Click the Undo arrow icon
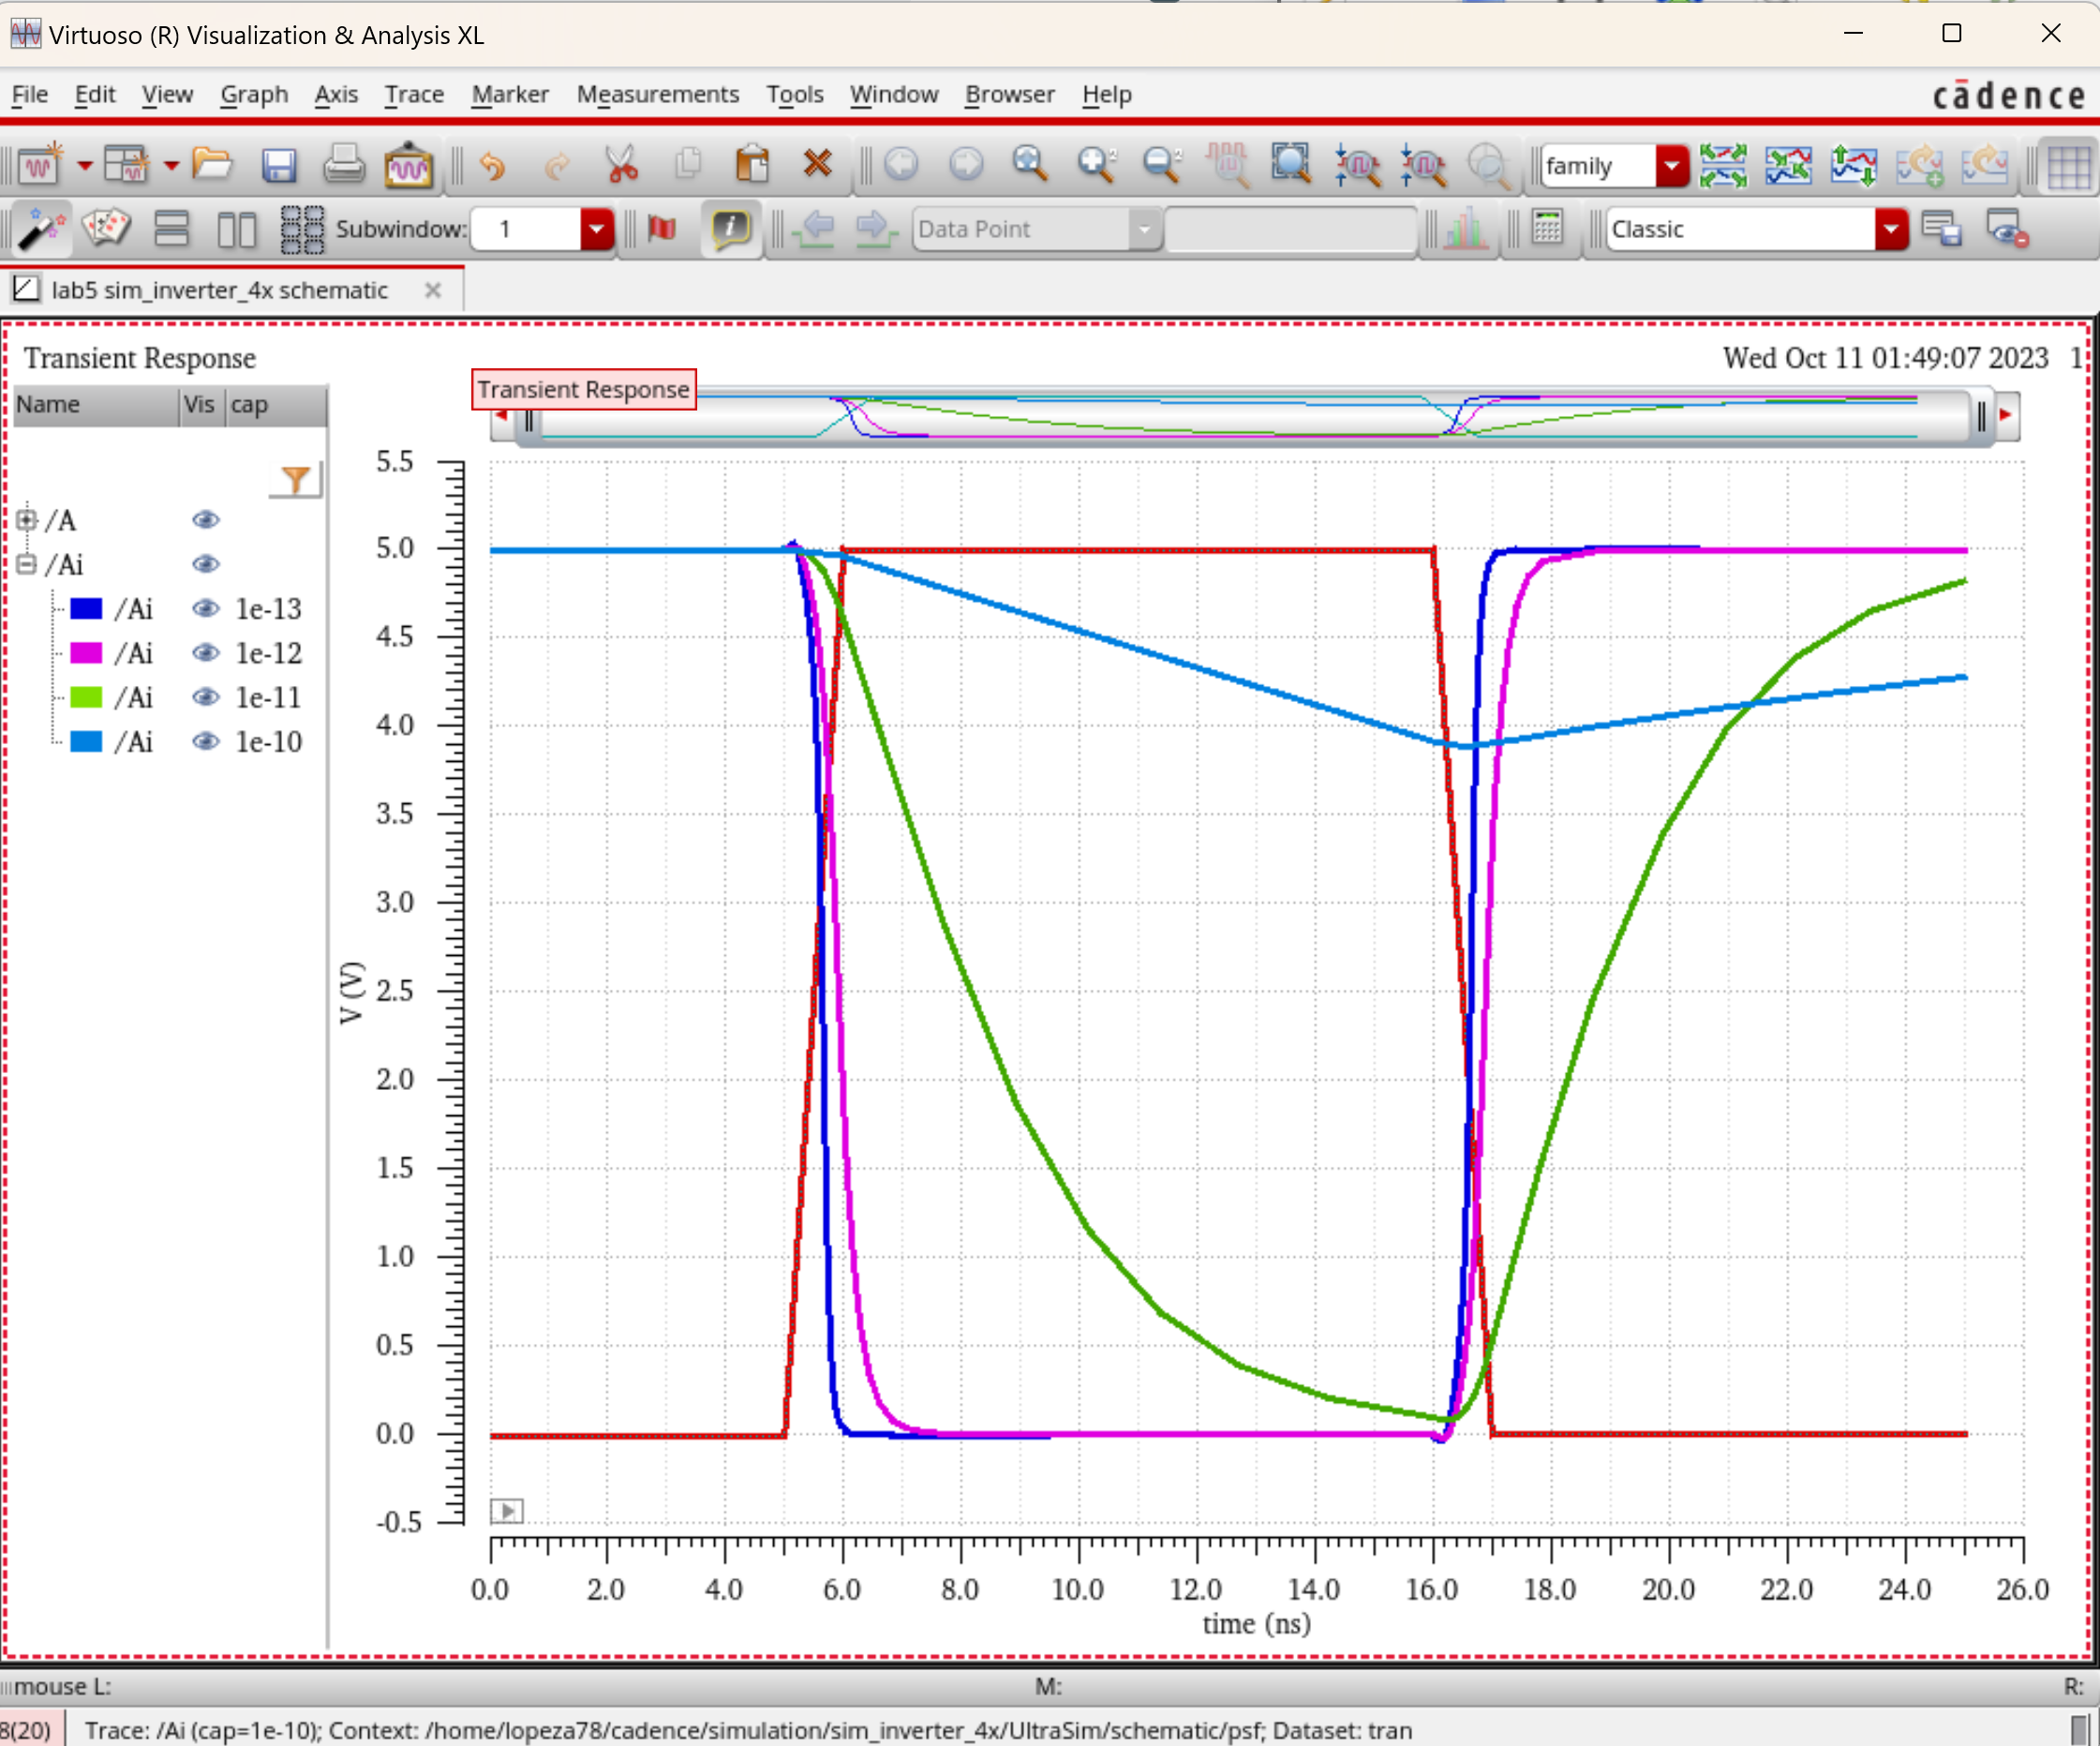Viewport: 2100px width, 1746px height. 492,165
